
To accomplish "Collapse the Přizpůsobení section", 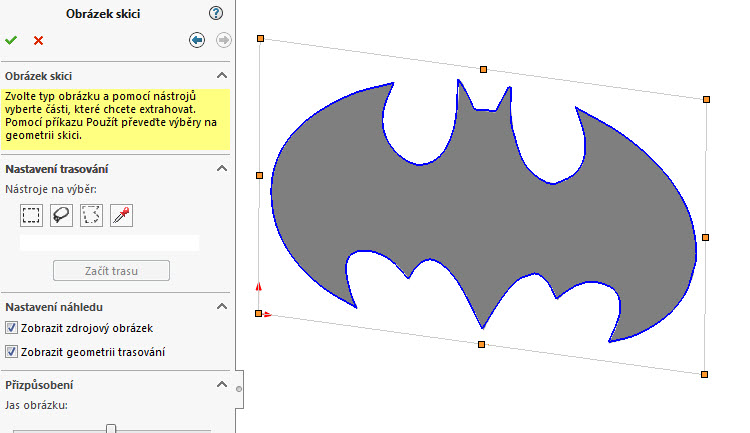I will [x=221, y=384].
